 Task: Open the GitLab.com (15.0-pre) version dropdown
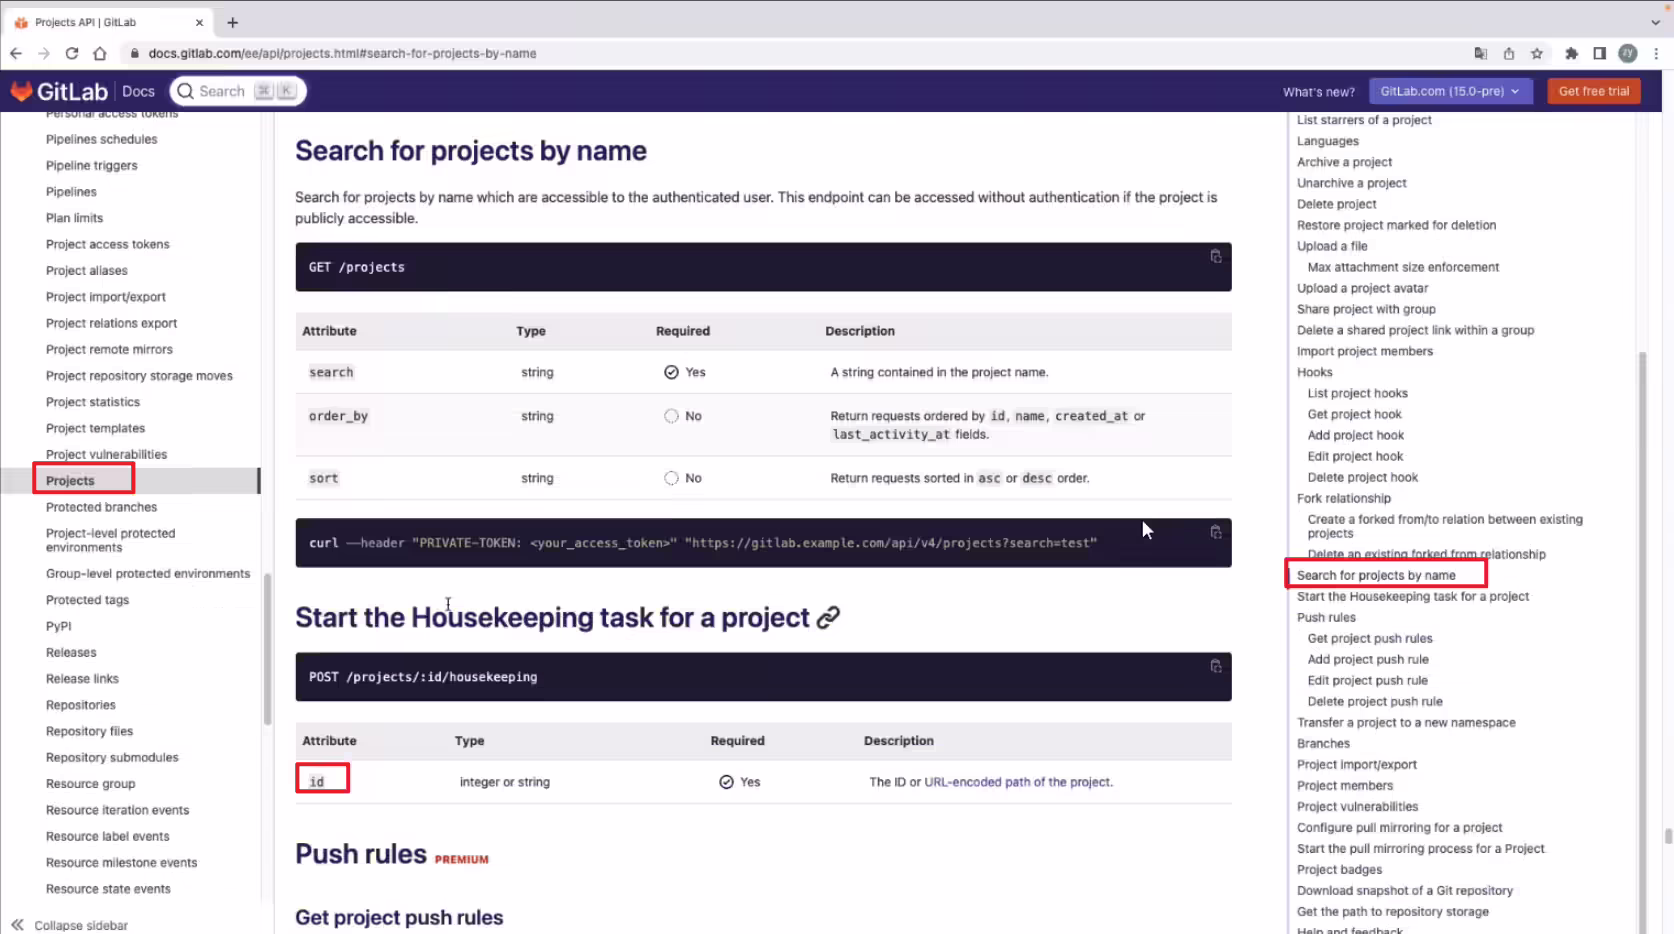tap(1449, 91)
